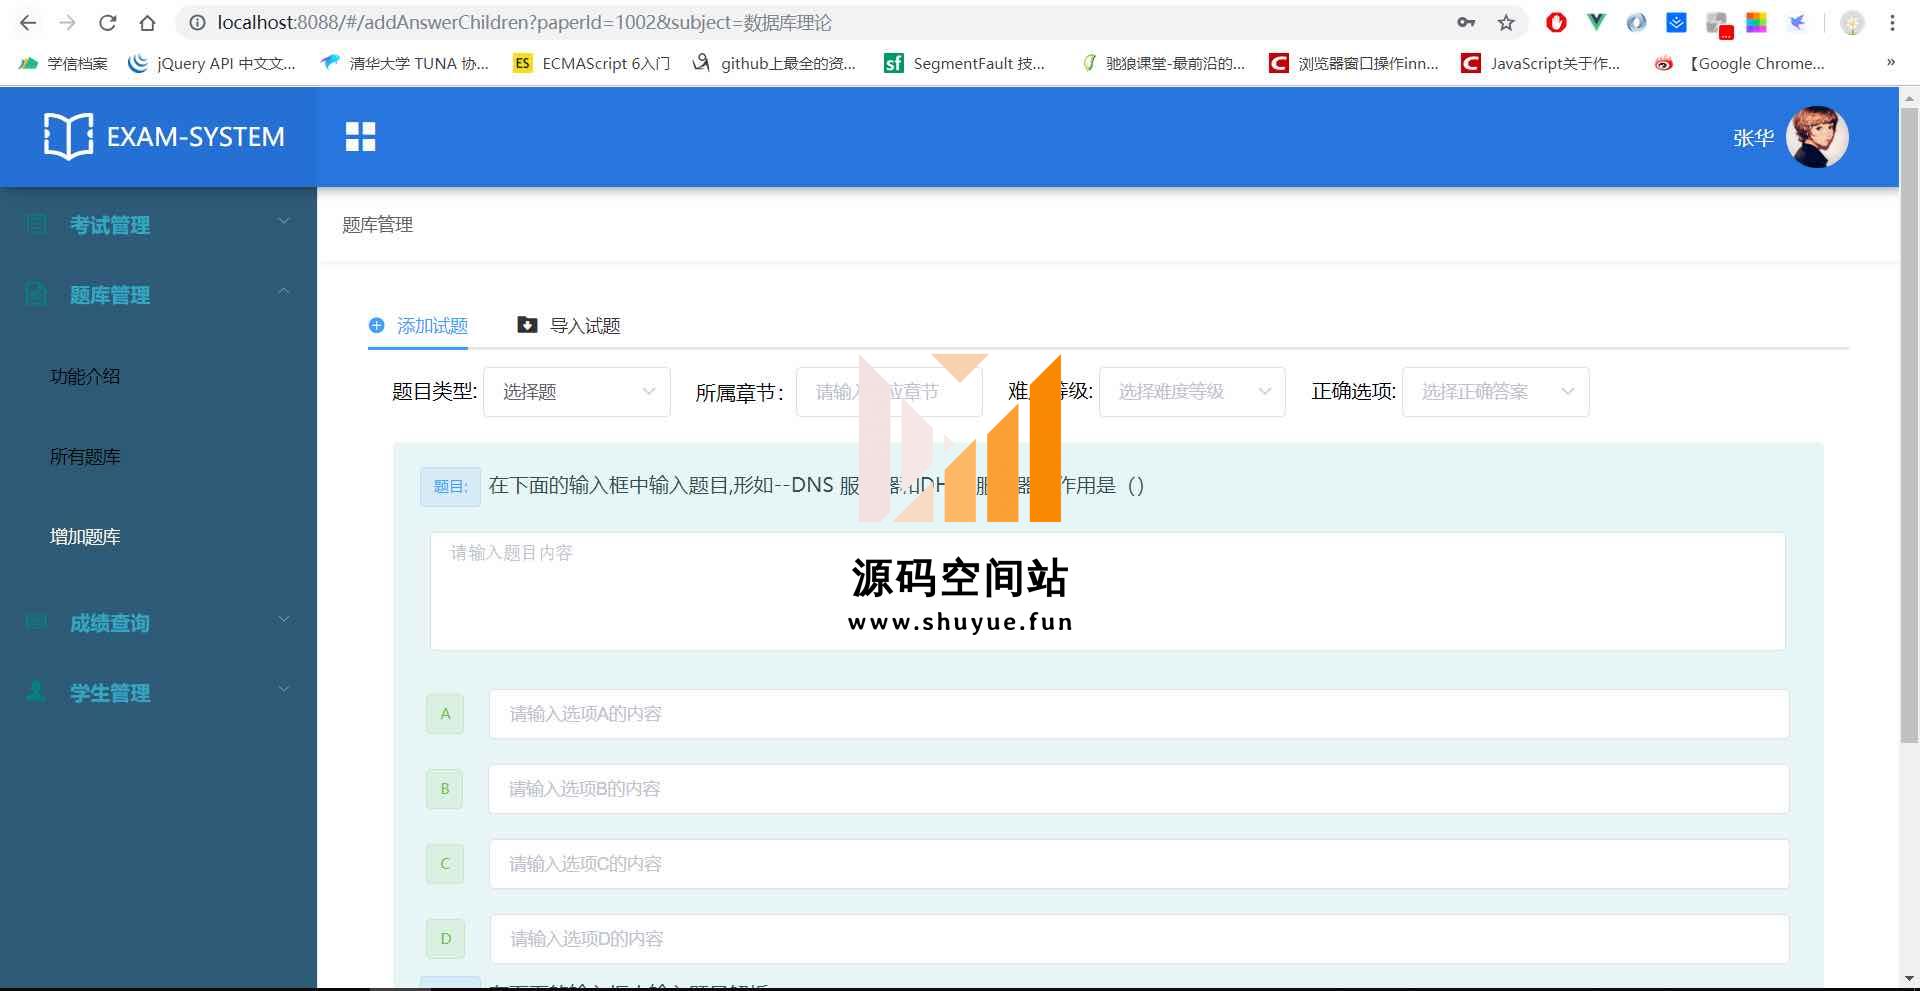The image size is (1920, 991).
Task: Click the green C option label
Action: 445,864
